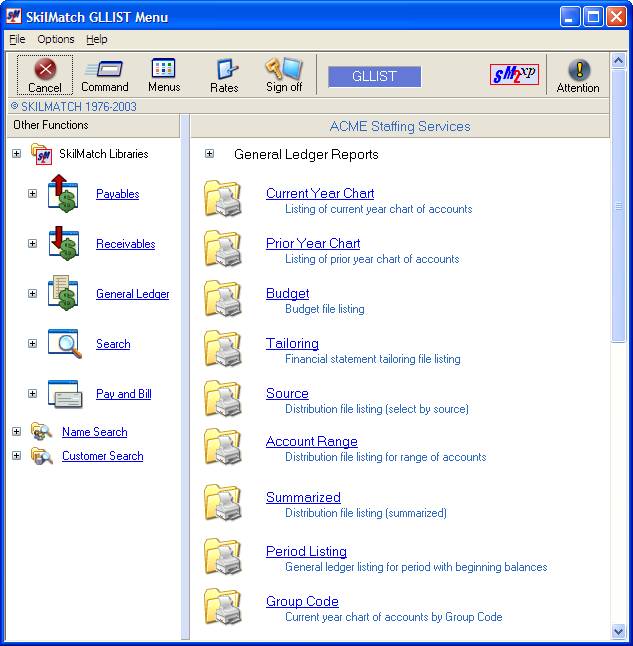This screenshot has height=646, width=633.
Task: Click the Cancel toolbar icon
Action: pos(45,69)
